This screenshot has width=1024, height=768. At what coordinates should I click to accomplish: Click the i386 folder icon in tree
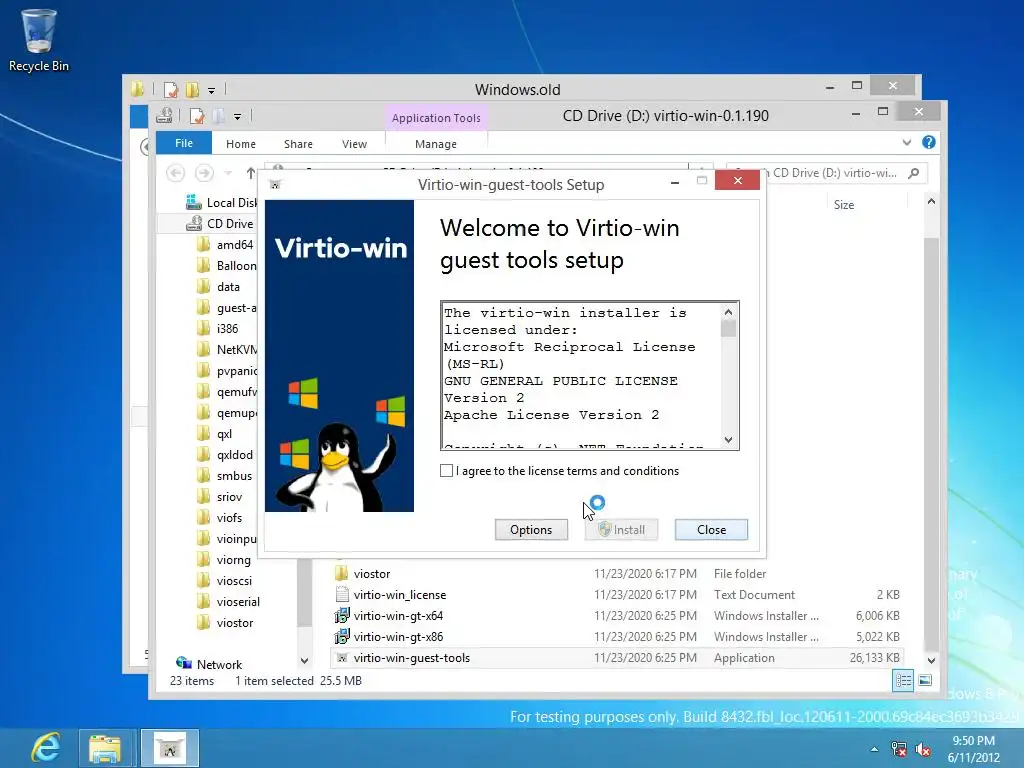[x=204, y=328]
